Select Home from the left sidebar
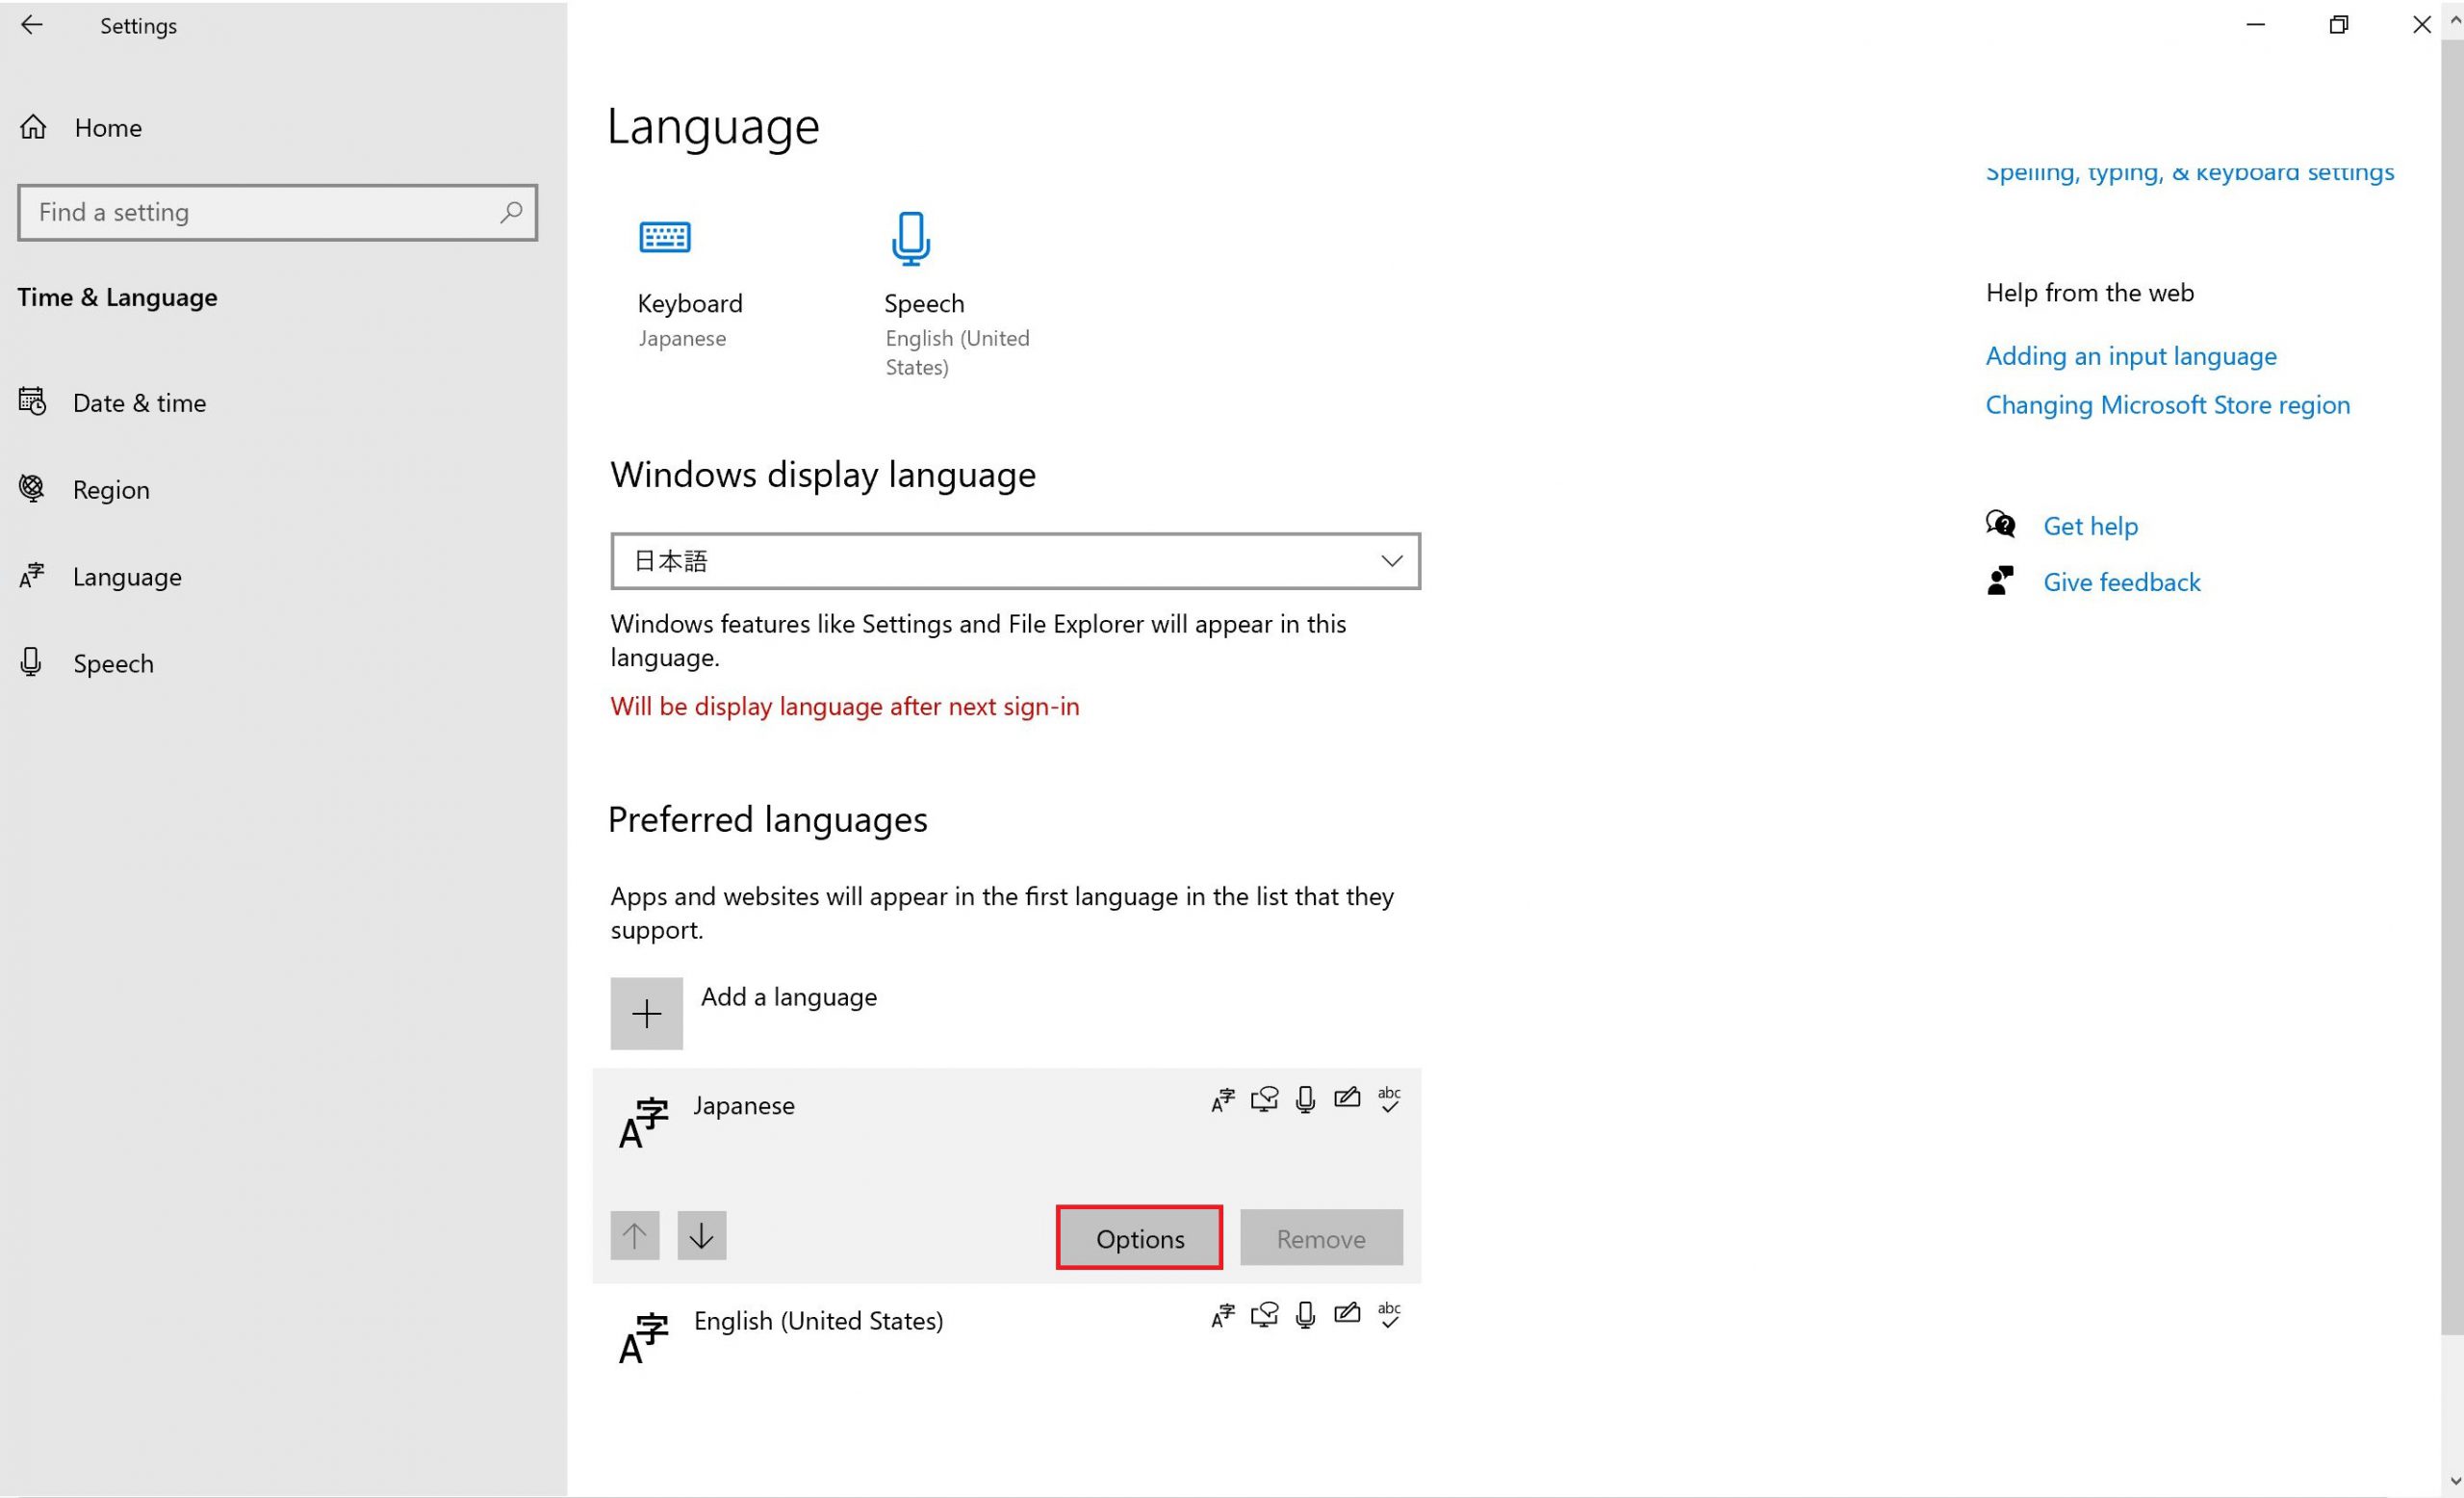2464x1498 pixels. tap(106, 127)
